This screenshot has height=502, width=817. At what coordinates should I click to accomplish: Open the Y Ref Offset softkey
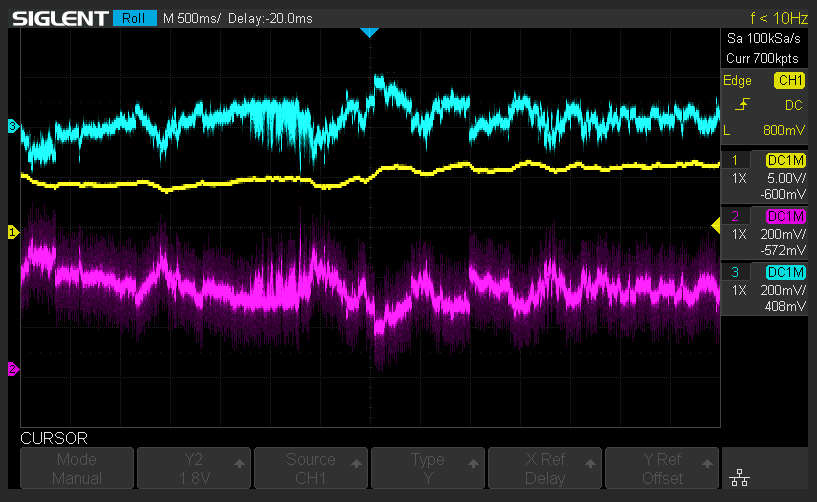(662, 468)
